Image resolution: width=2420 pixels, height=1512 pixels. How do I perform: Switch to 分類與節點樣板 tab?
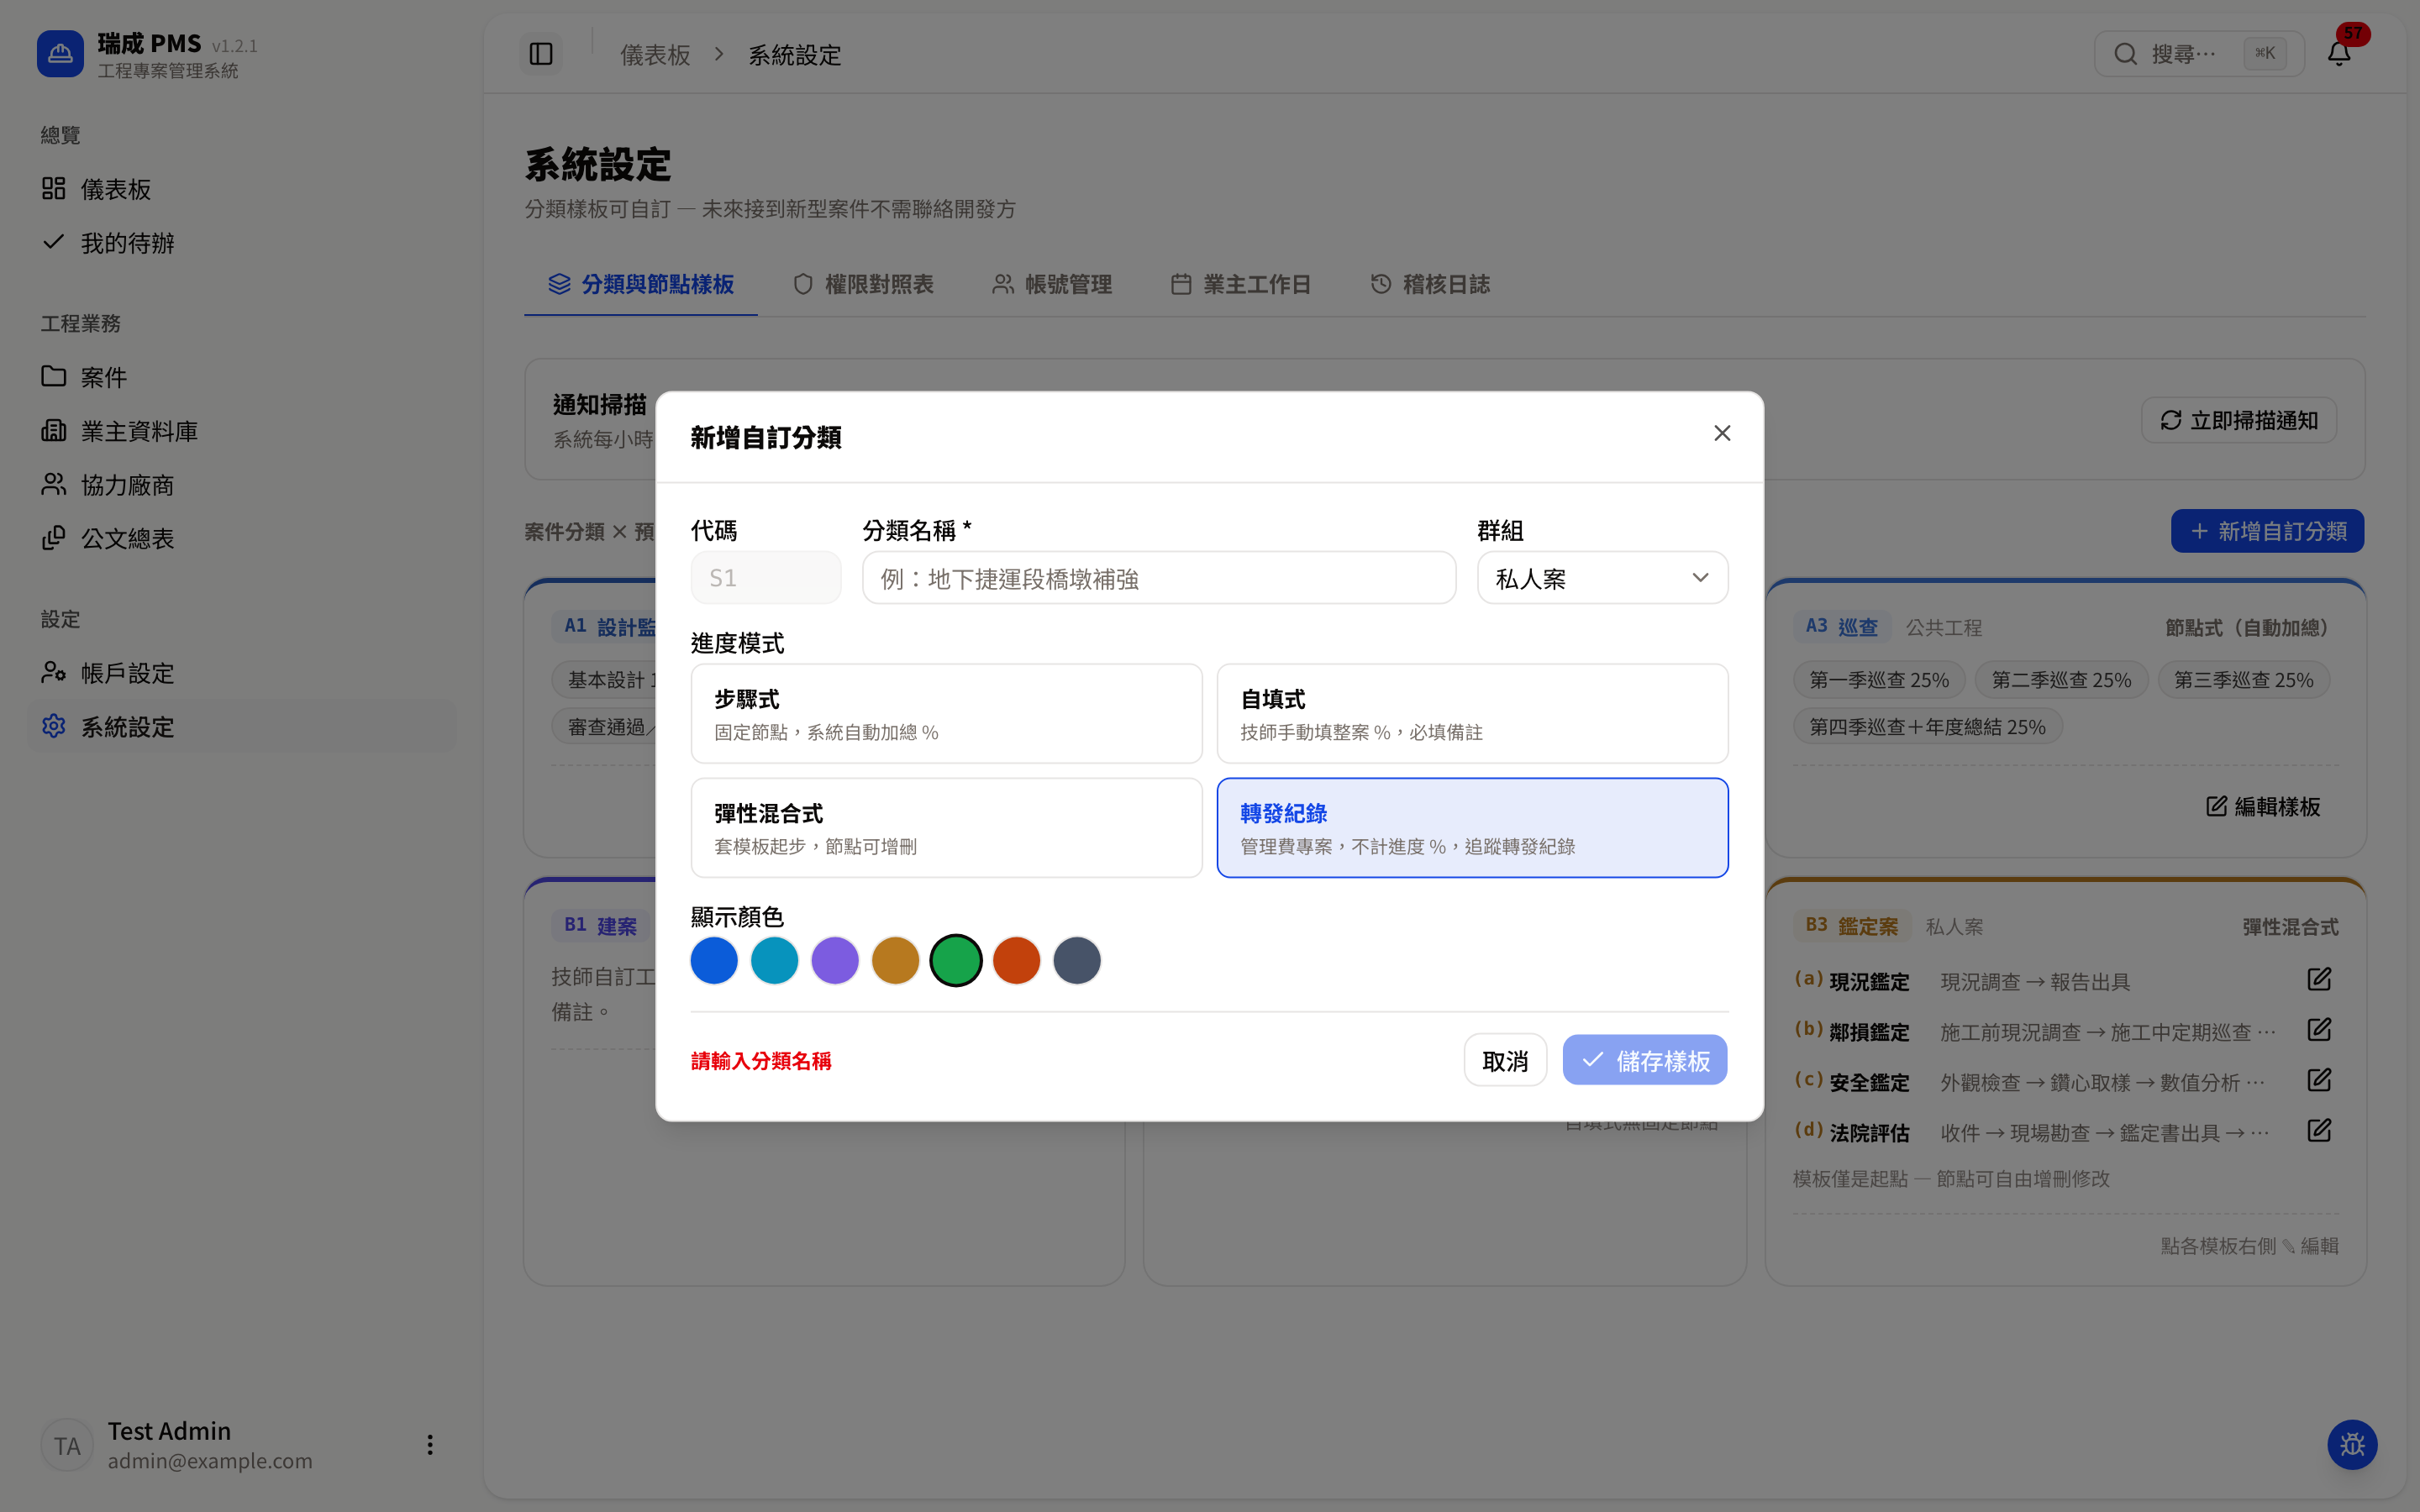(x=641, y=284)
